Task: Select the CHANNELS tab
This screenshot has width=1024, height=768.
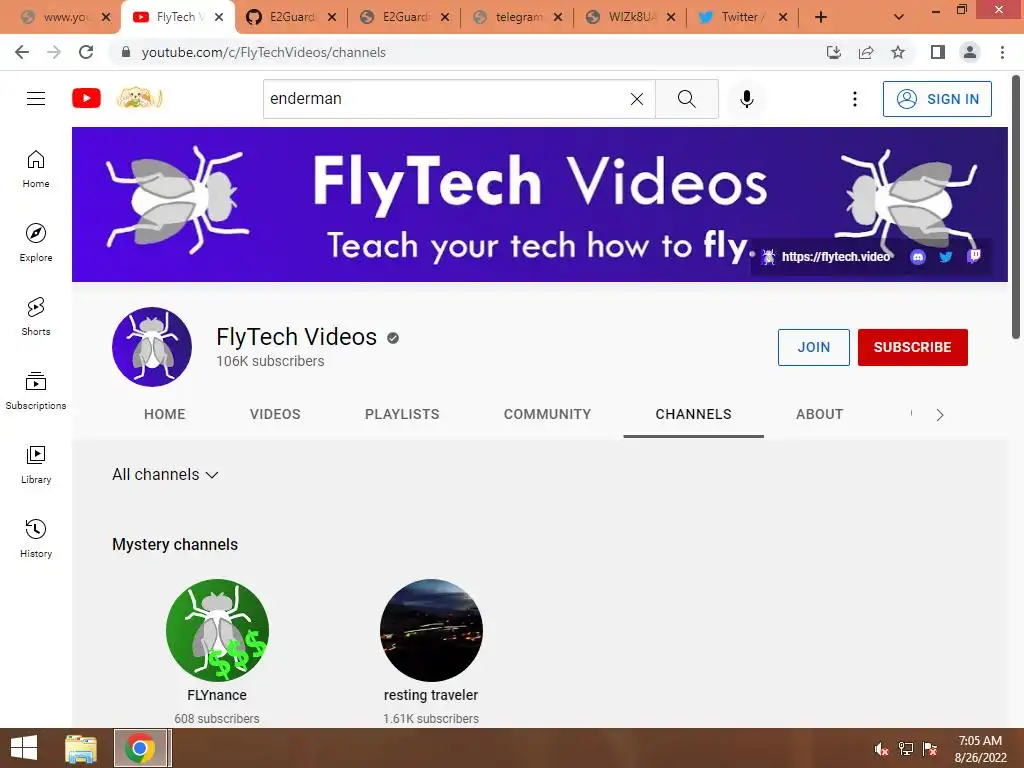Action: pos(694,414)
